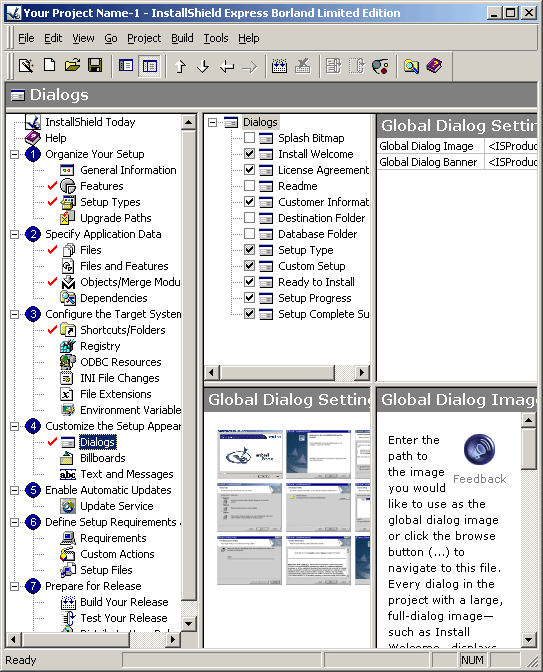Select Update Service node
543x672 pixels.
click(x=117, y=506)
